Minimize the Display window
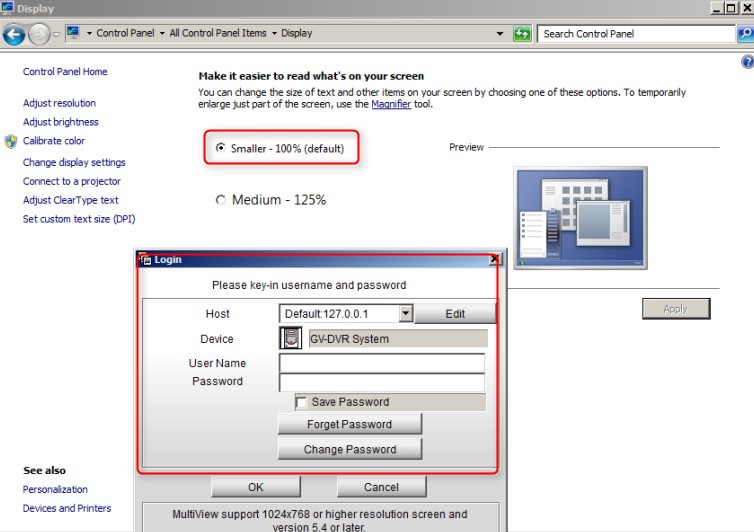The image size is (754, 532). pyautogui.click(x=717, y=7)
